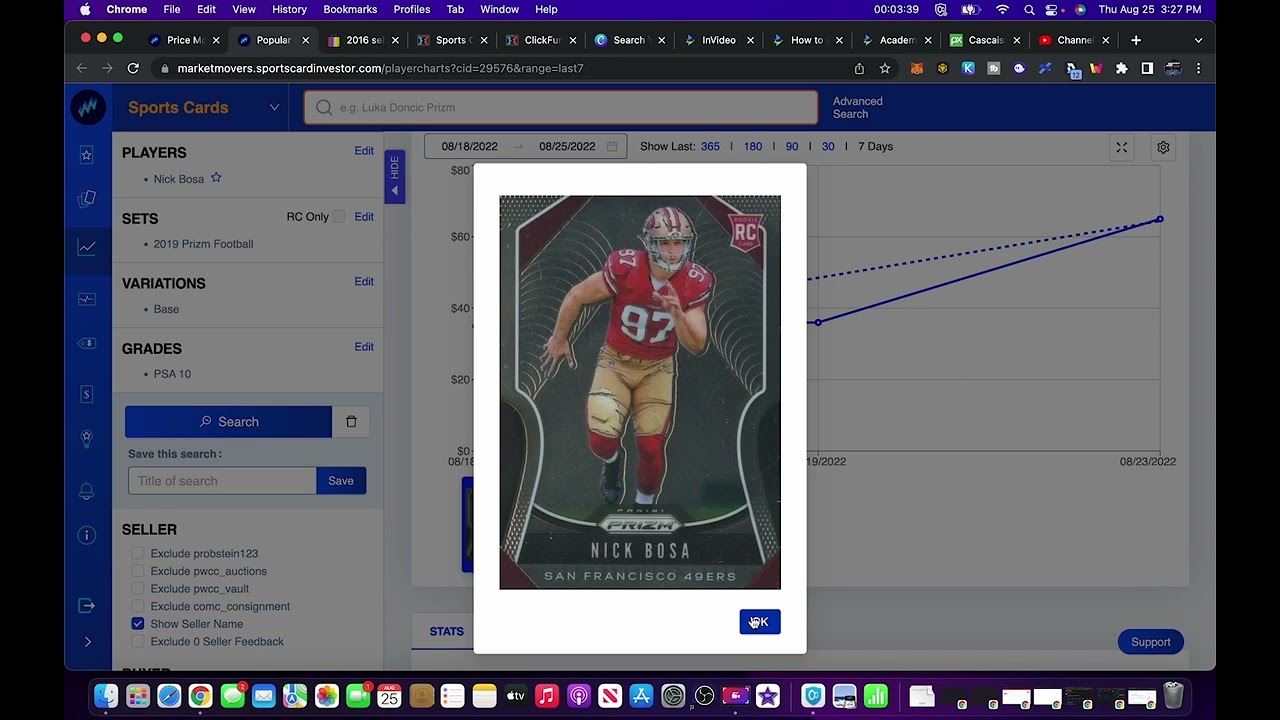This screenshot has width=1280, height=720.
Task: Click the chart fullscreen expand icon
Action: [1122, 147]
